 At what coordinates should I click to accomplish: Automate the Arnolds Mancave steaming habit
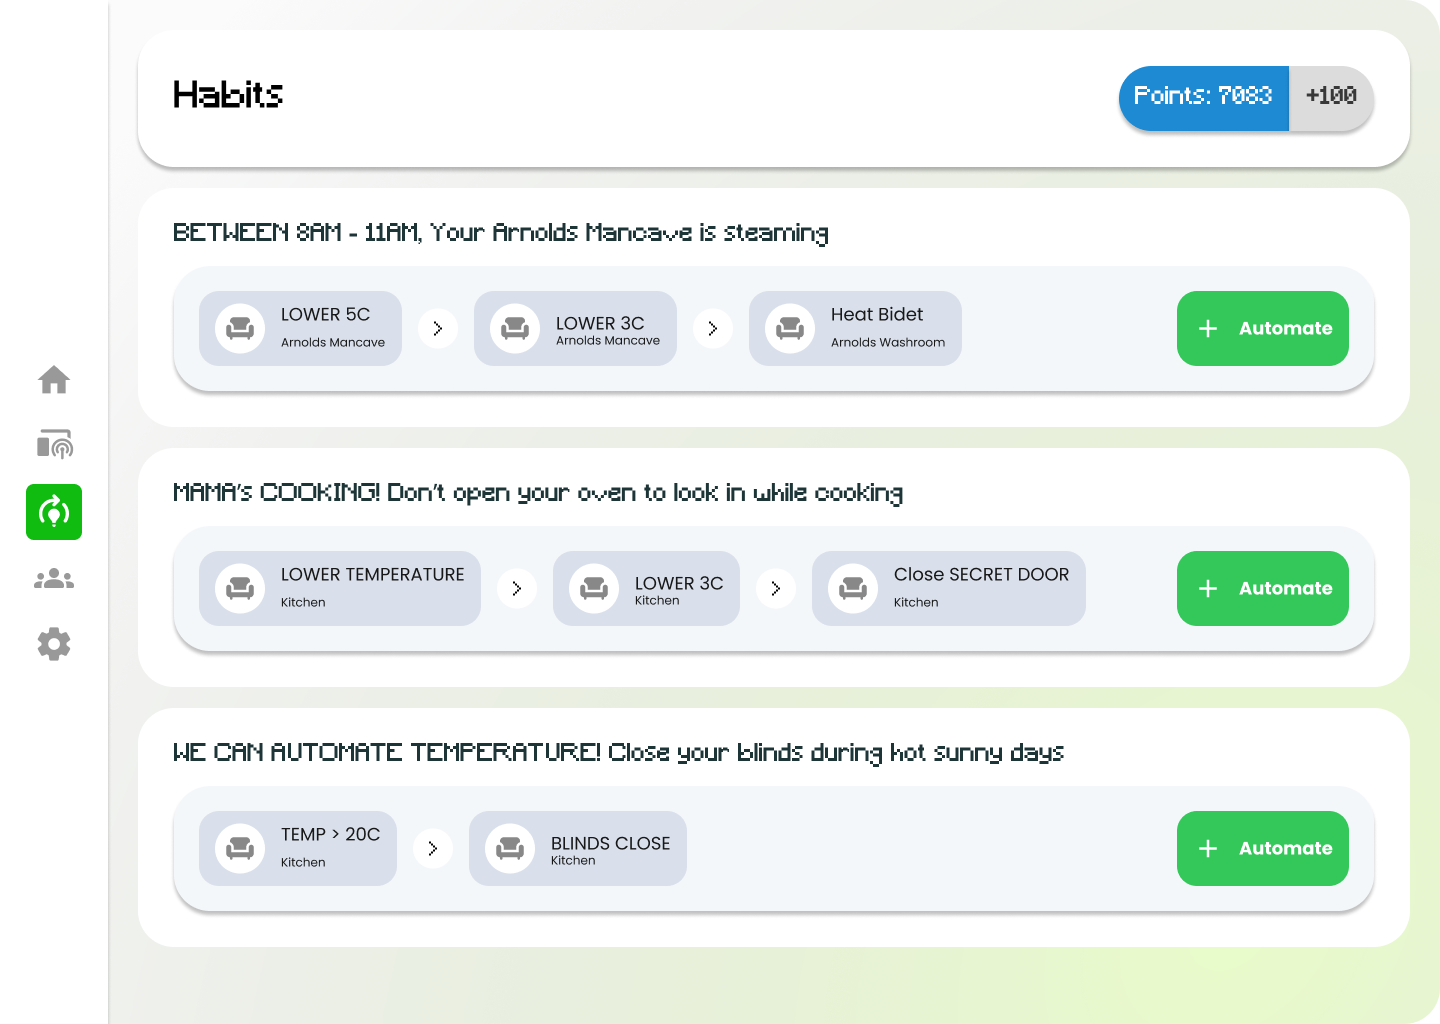point(1263,328)
